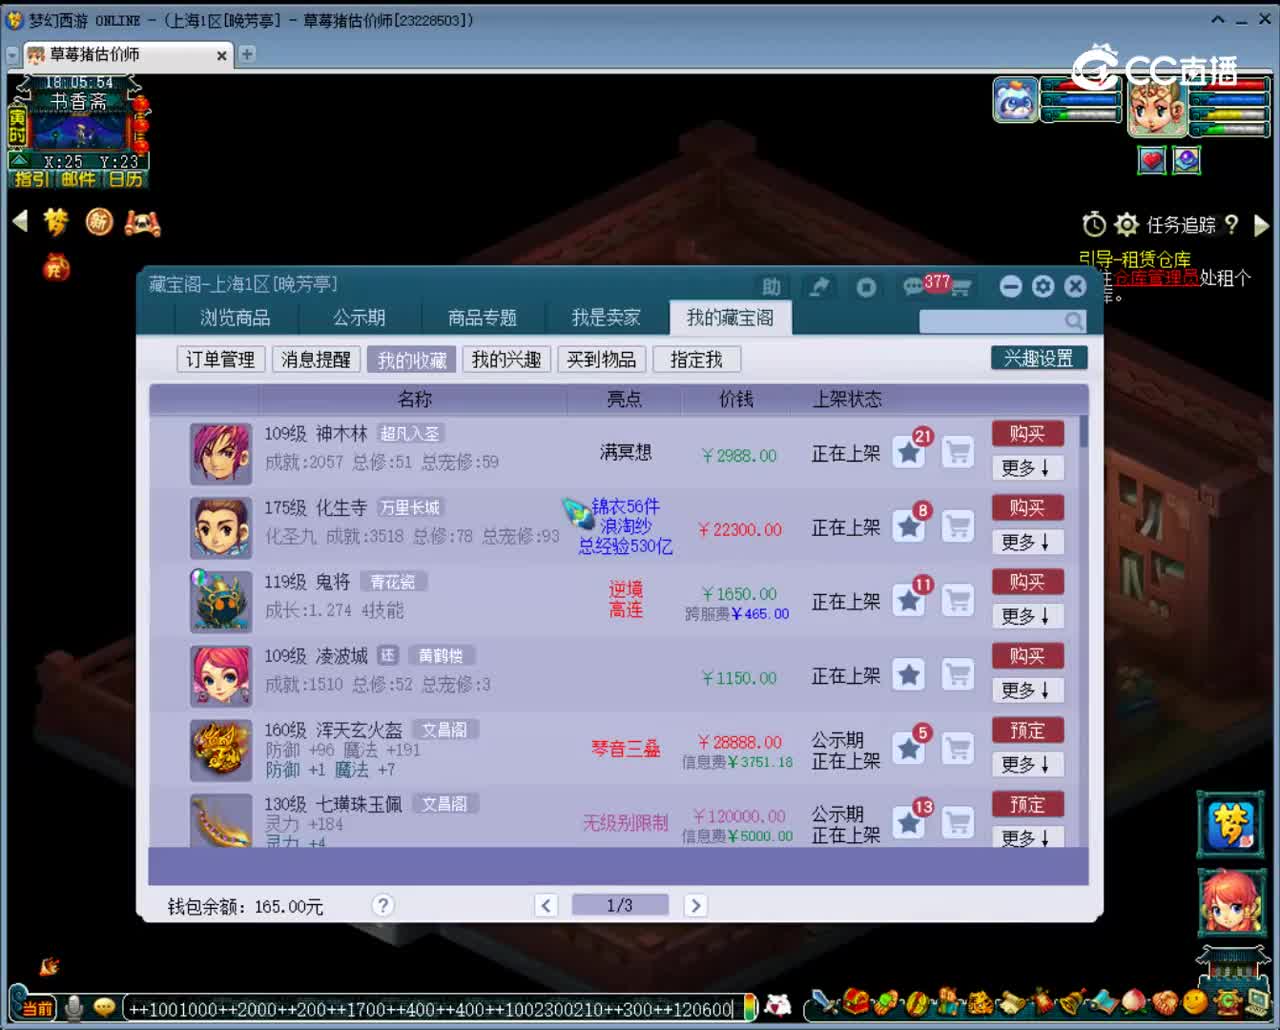Screen dimensions: 1280x1030
Task: Add 175级 化生寺 to shopping cart
Action: [x=958, y=527]
